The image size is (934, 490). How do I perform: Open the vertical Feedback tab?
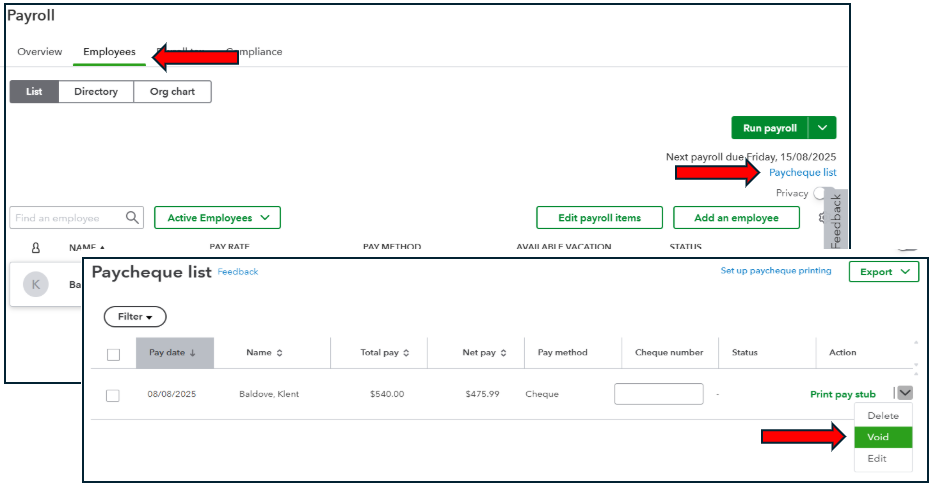pos(836,219)
